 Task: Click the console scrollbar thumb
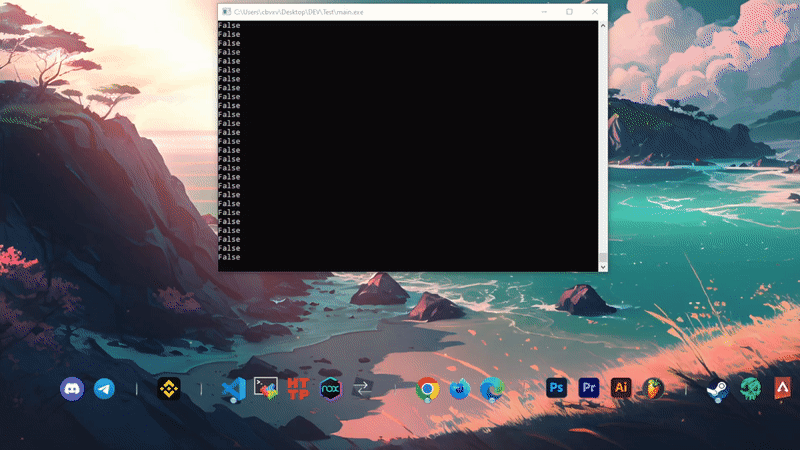603,257
